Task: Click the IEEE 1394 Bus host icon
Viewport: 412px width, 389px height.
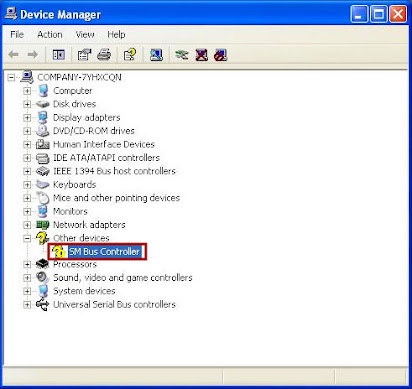Action: [43, 171]
